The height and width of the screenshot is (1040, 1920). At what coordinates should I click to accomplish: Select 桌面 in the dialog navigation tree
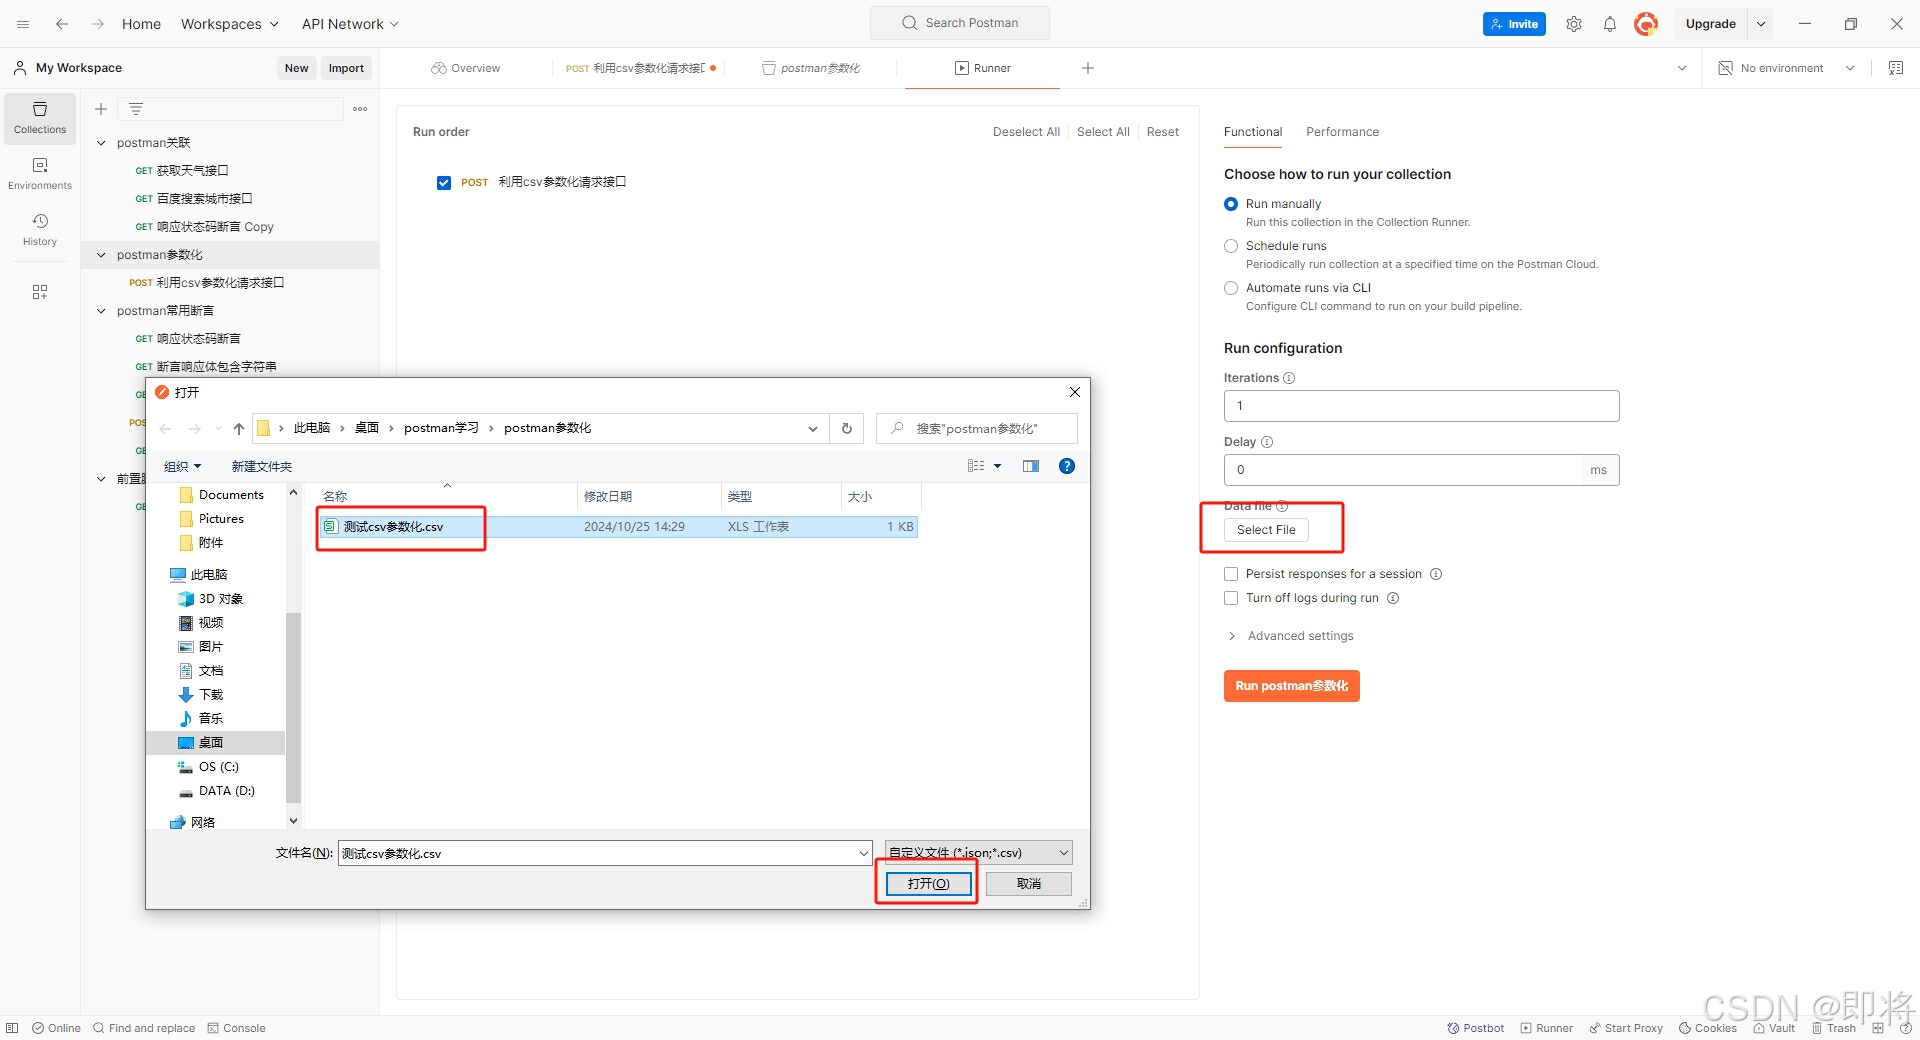210,743
